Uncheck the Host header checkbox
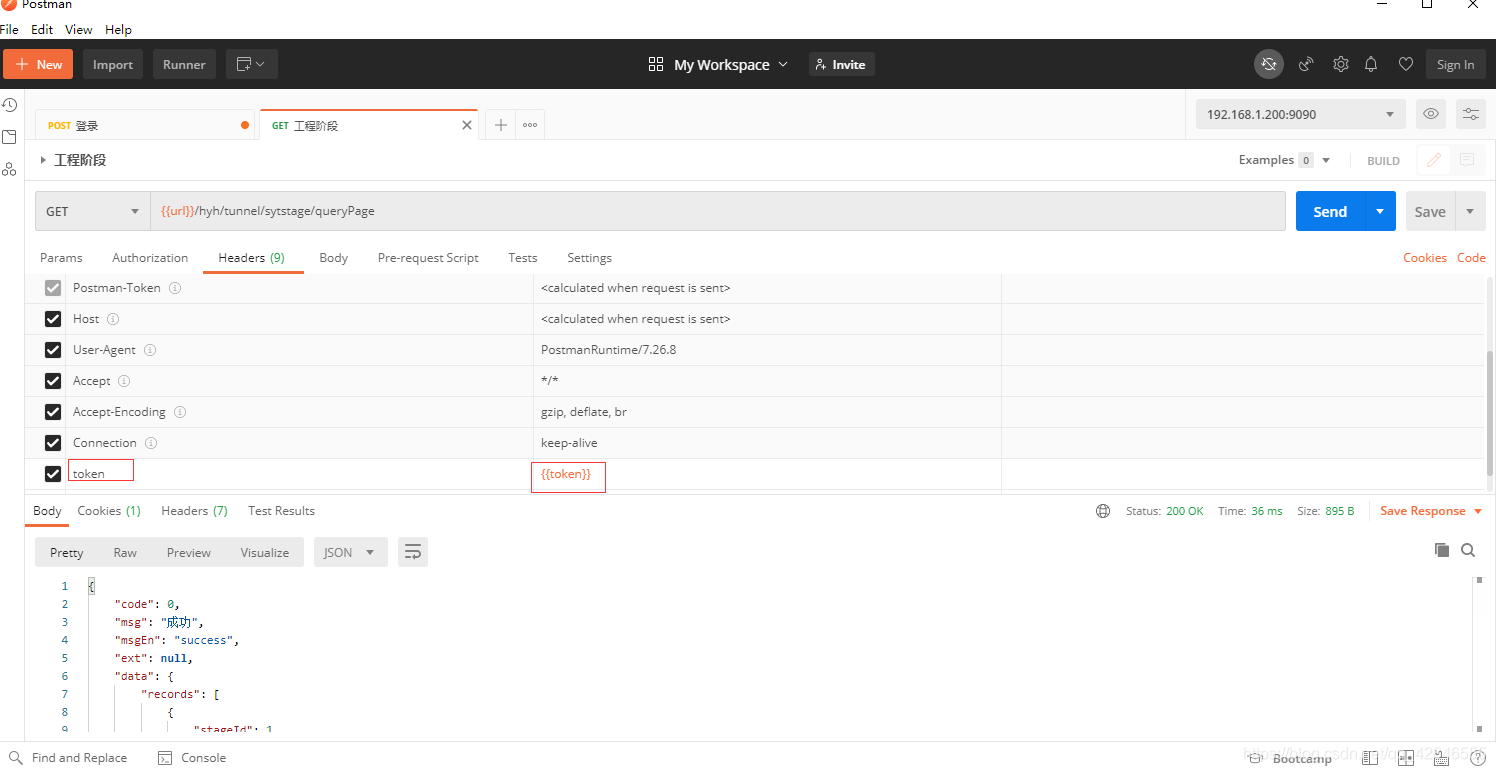This screenshot has width=1496, height=772. [53, 319]
